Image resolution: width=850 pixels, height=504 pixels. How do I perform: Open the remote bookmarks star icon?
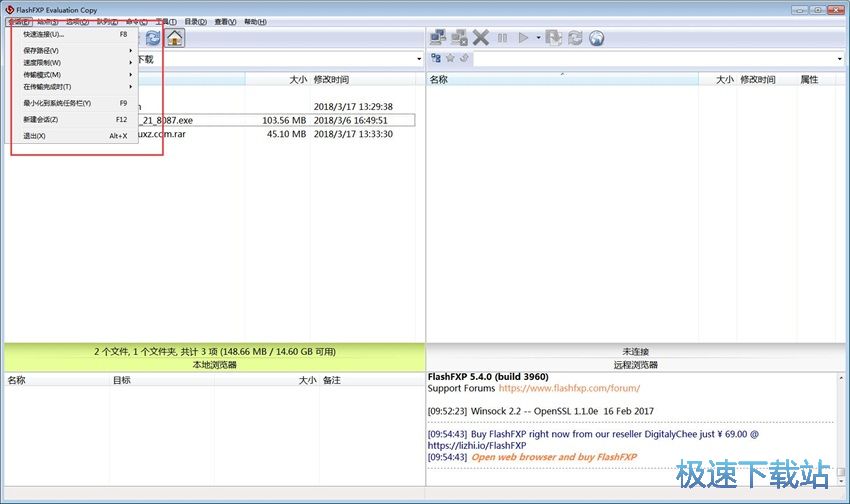[450, 58]
